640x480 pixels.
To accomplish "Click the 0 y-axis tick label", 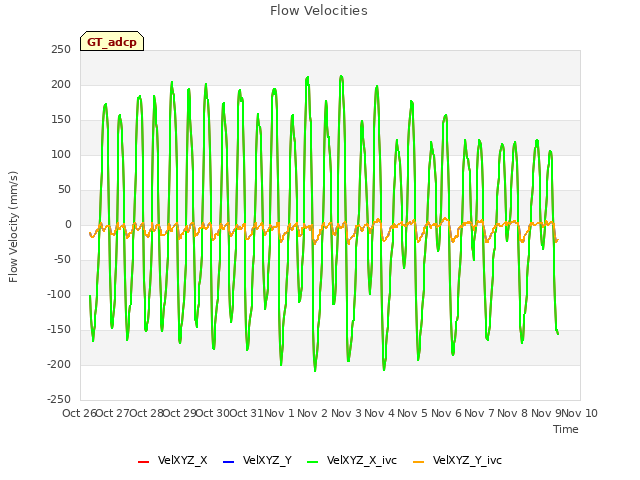I will click(68, 224).
